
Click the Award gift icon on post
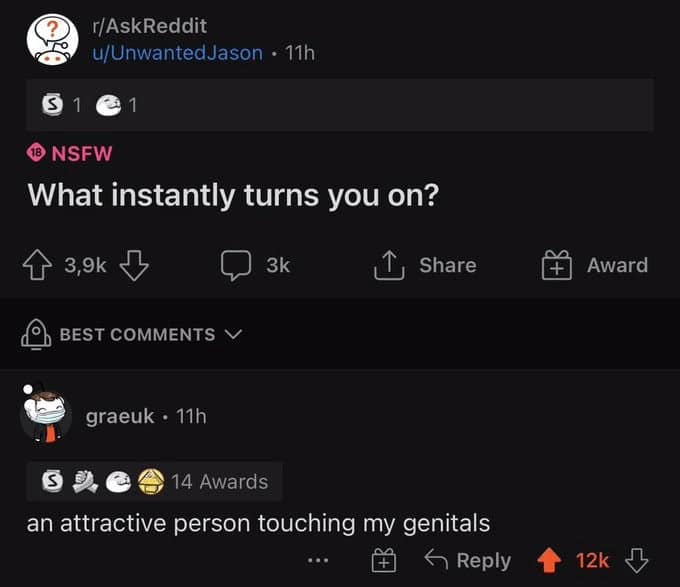point(556,265)
